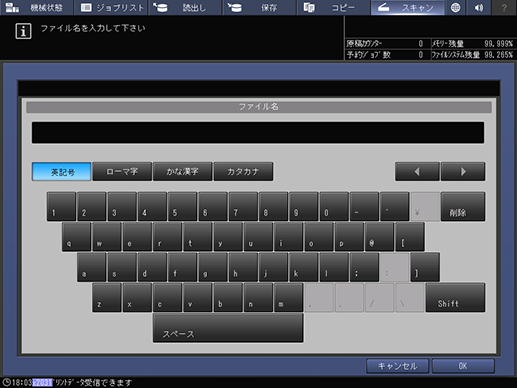The width and height of the screenshot is (517, 388).
Task: Tap the x key
Action: (137, 297)
